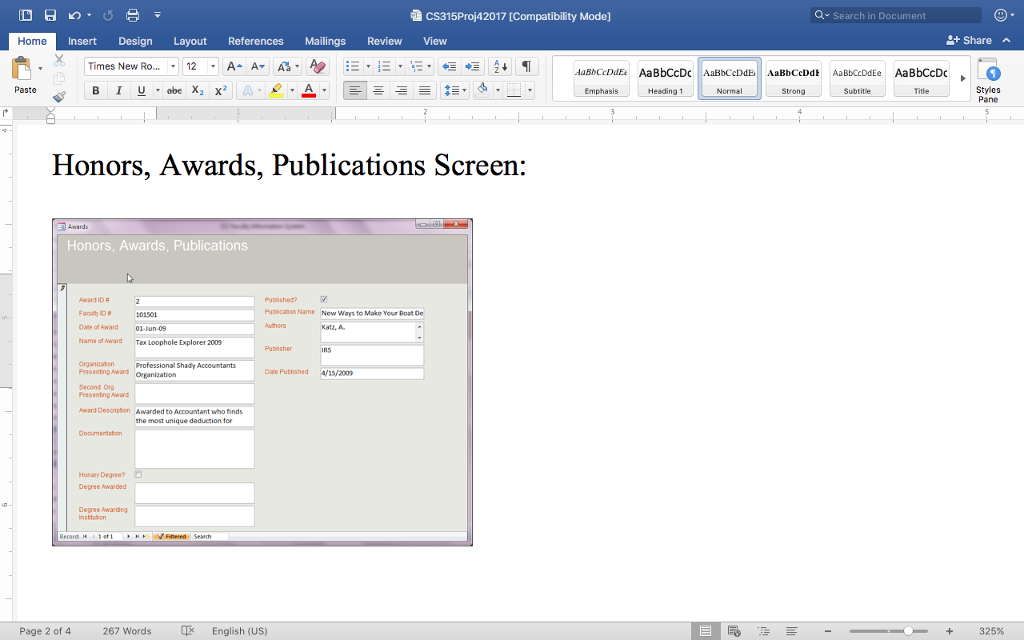Click the Save icon in title bar
This screenshot has height=640, width=1024.
pos(52,15)
